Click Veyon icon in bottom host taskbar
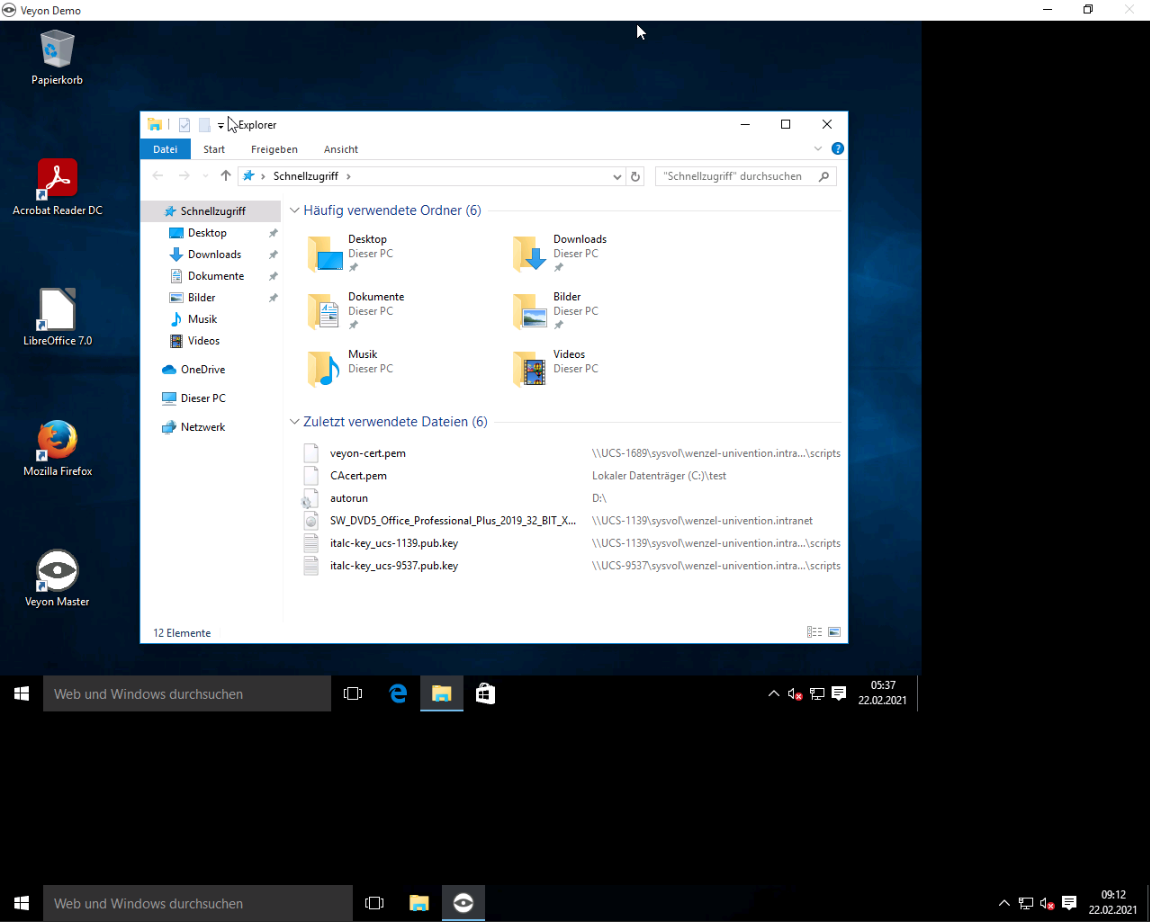This screenshot has width=1150, height=922. 463,904
